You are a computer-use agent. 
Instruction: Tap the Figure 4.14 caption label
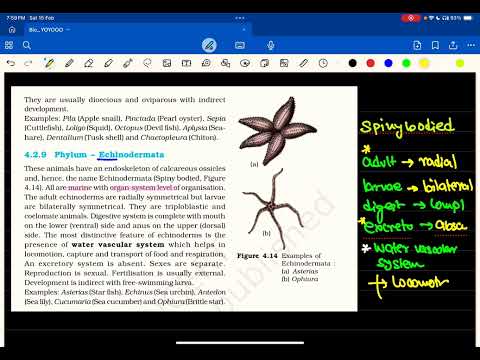coord(257,256)
